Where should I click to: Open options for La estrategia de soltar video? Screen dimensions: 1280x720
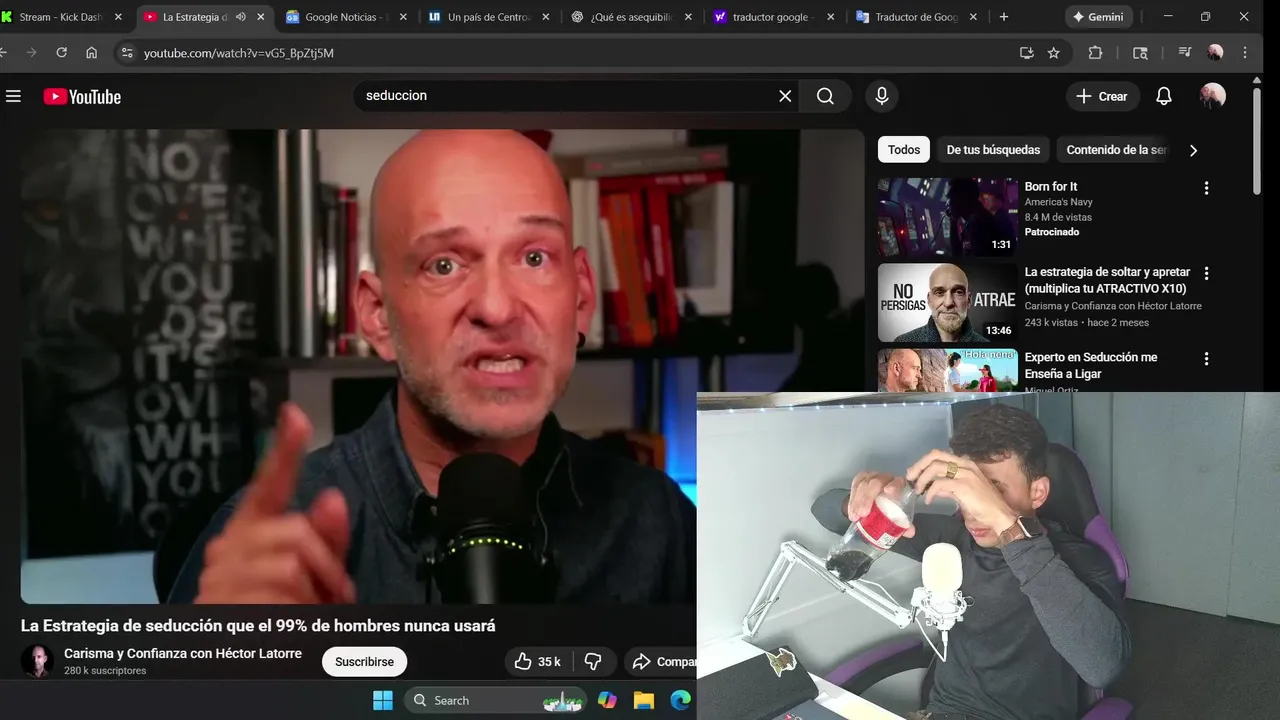coord(1206,273)
